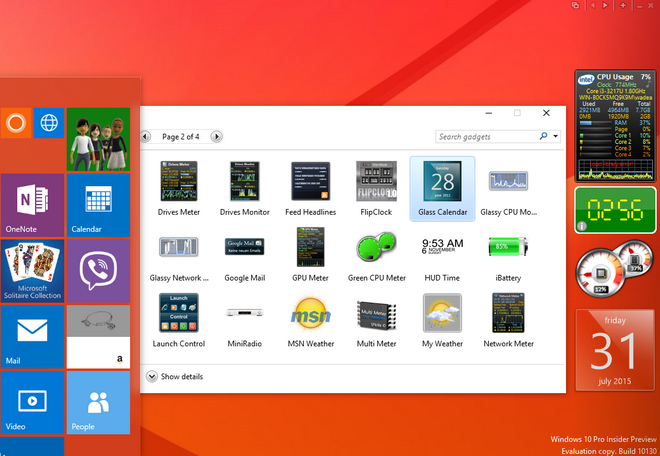The width and height of the screenshot is (660, 456).
Task: Click the CPU Usage gadget on desktop
Action: pos(615,126)
